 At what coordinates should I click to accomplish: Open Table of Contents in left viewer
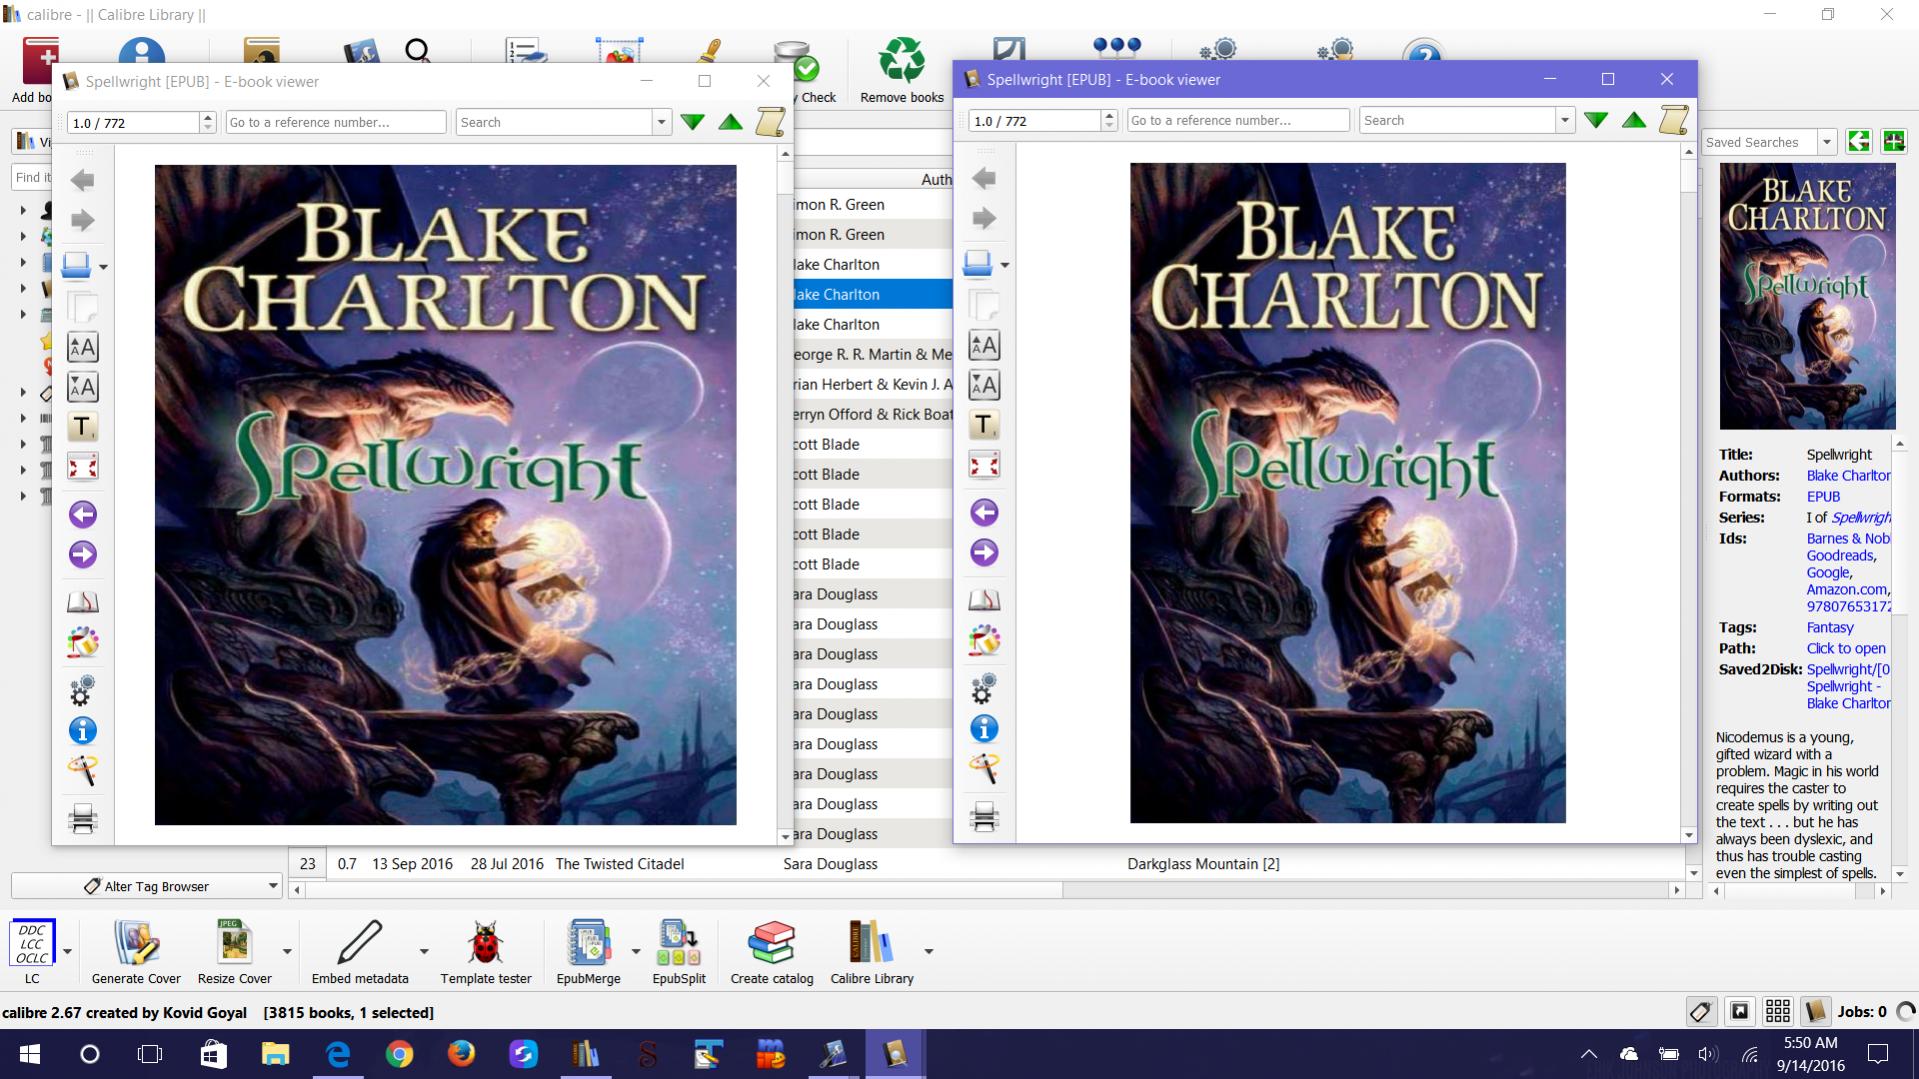83,428
